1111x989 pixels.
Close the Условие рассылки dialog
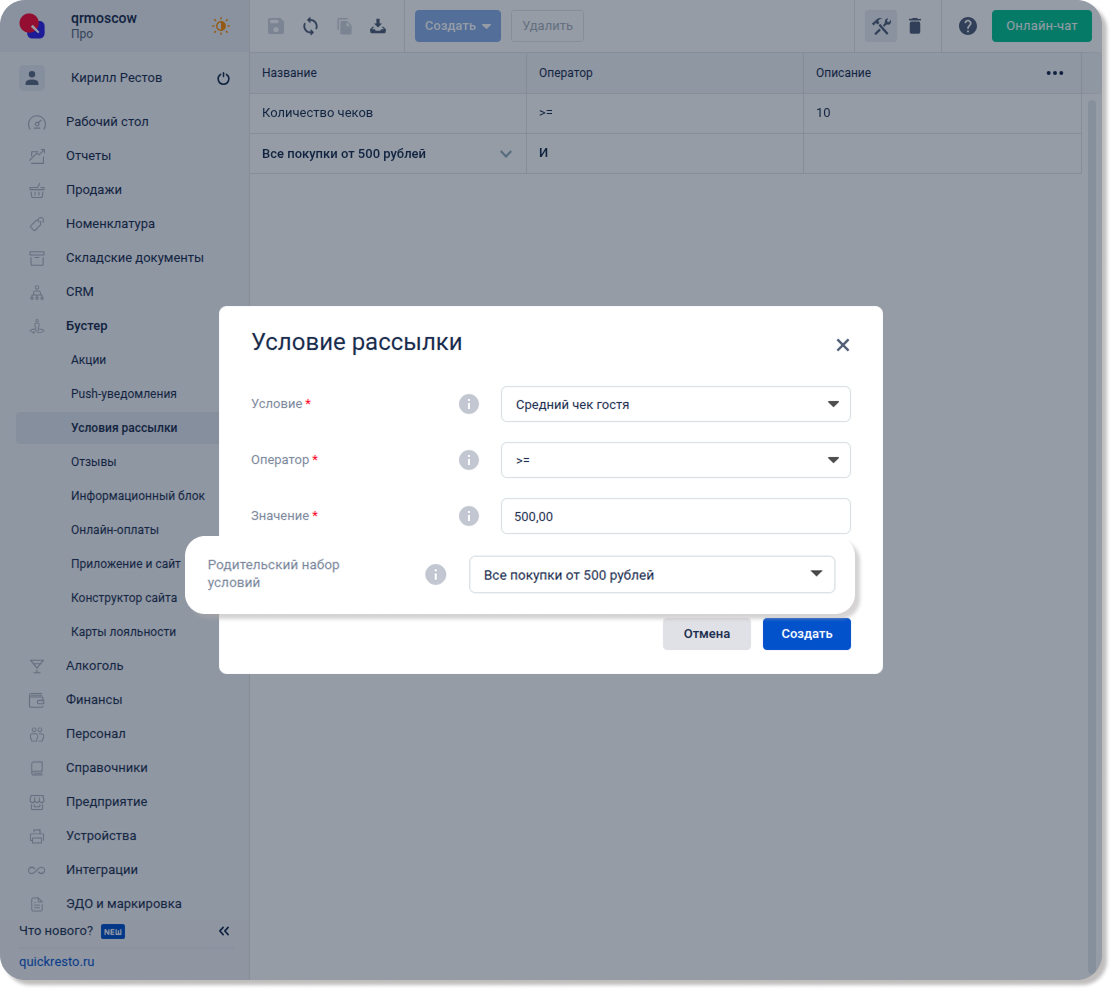click(x=842, y=345)
